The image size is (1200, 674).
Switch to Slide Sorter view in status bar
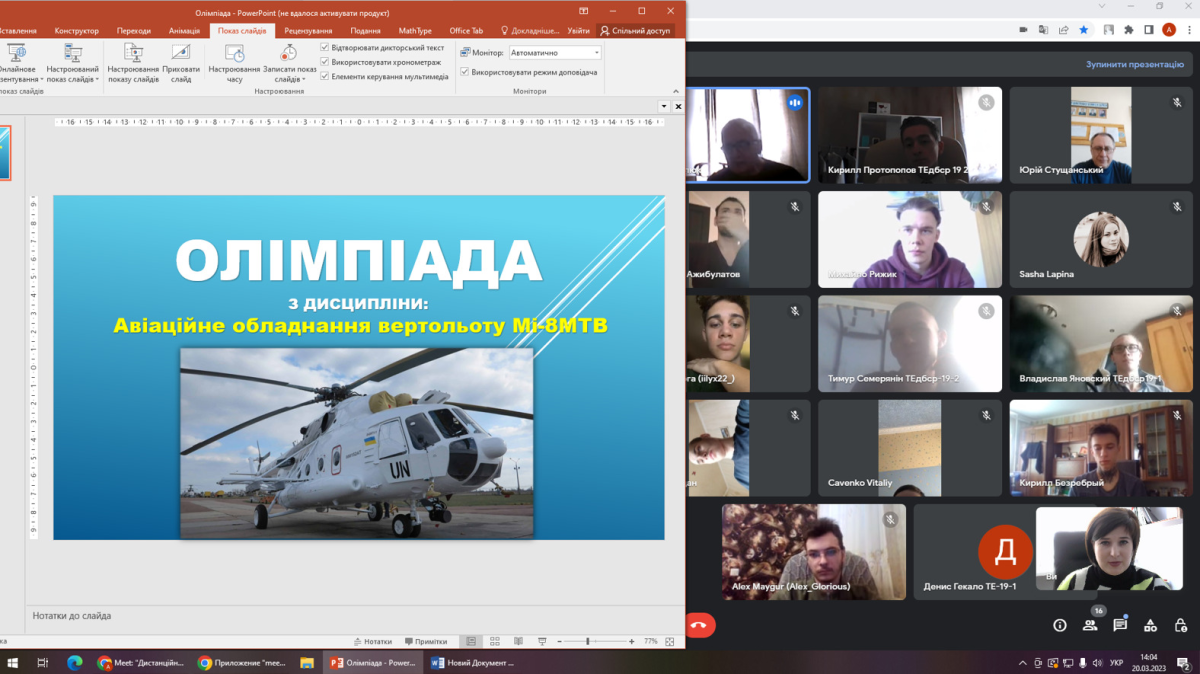click(494, 641)
